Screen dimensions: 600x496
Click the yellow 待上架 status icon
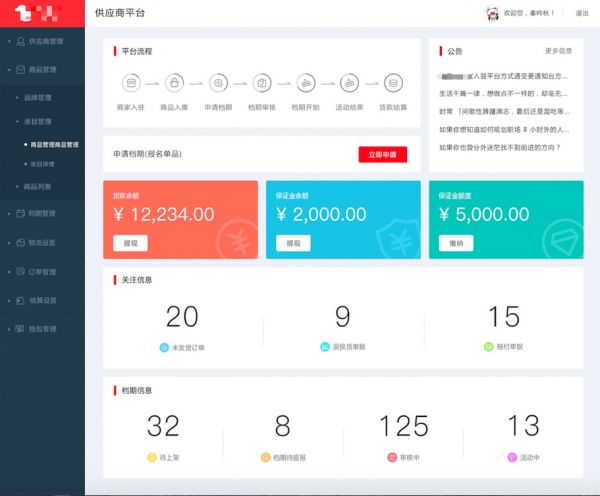pos(149,457)
